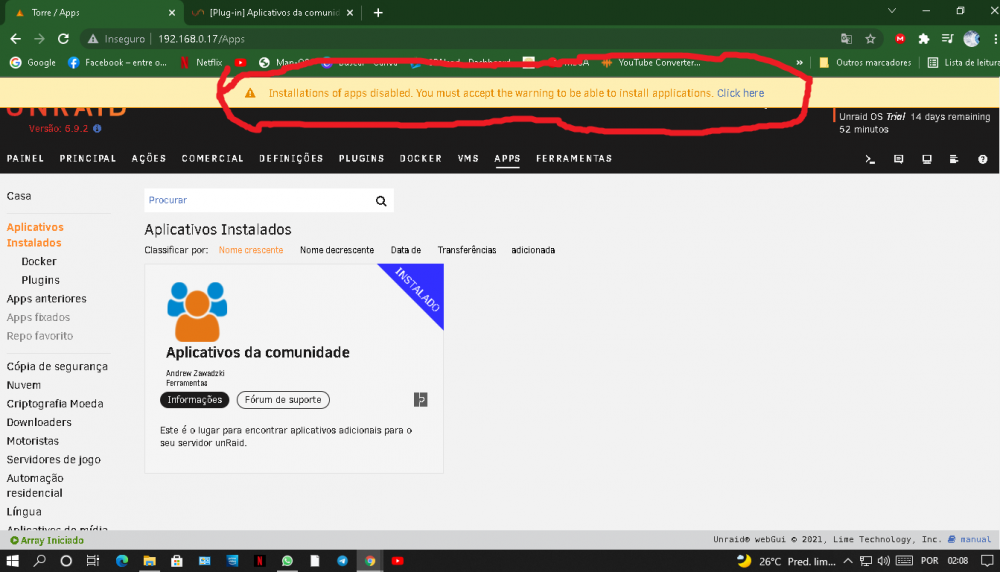Select Plugins in the sidebar
The height and width of the screenshot is (572, 1000).
pos(40,280)
